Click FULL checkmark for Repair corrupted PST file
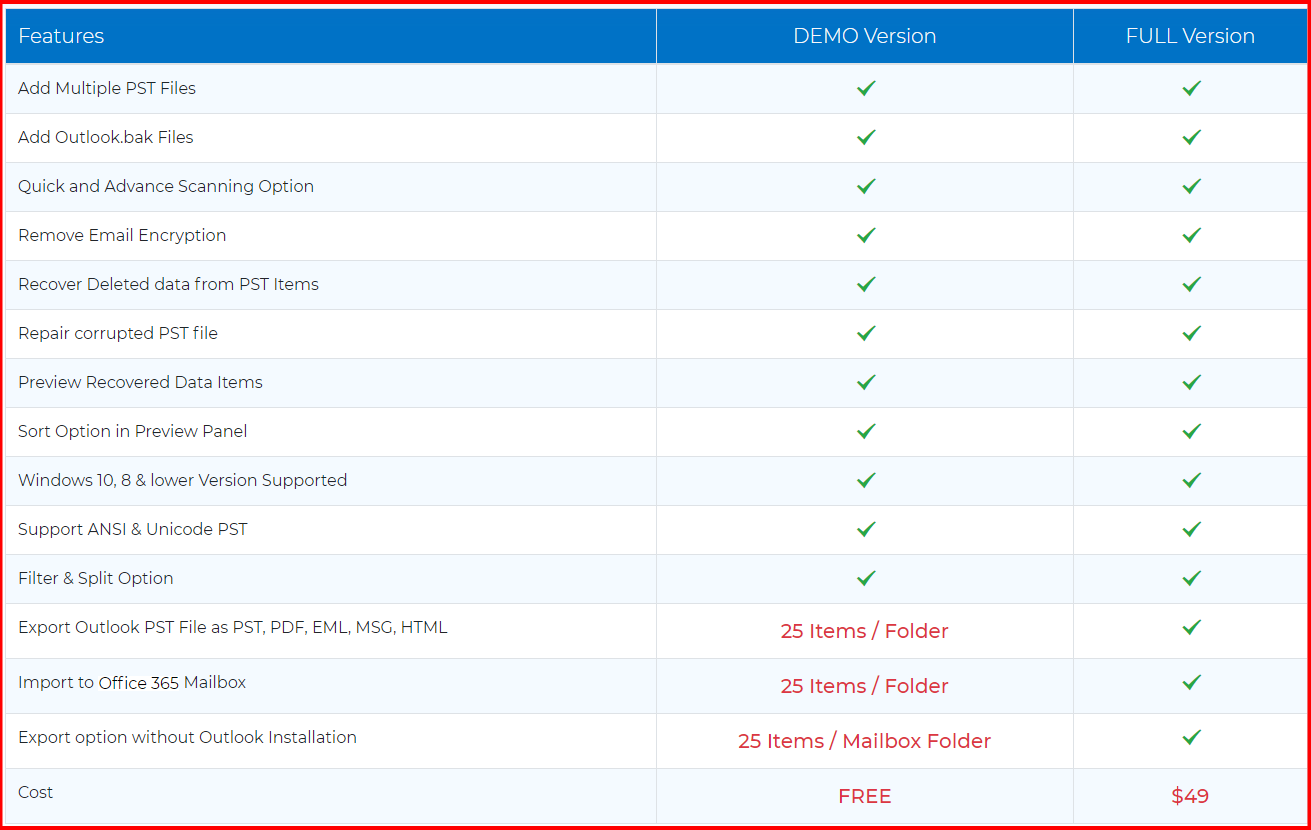This screenshot has height=830, width=1311. tap(1191, 333)
